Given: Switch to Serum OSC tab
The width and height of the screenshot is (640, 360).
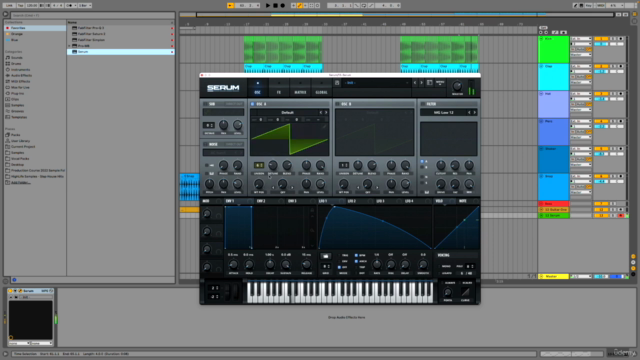Looking at the screenshot, I should point(258,88).
